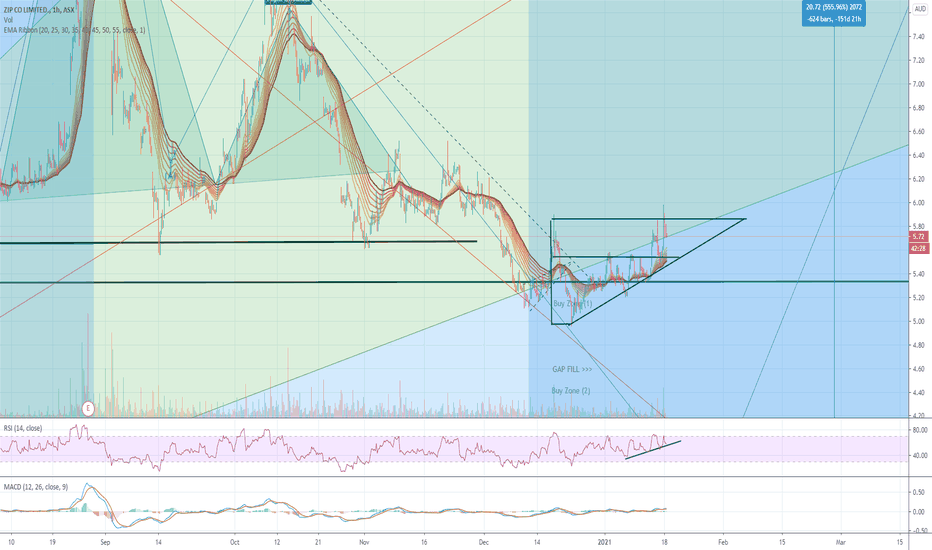Click the Feb date axis label
This screenshot has height=550, width=932.
[723, 542]
